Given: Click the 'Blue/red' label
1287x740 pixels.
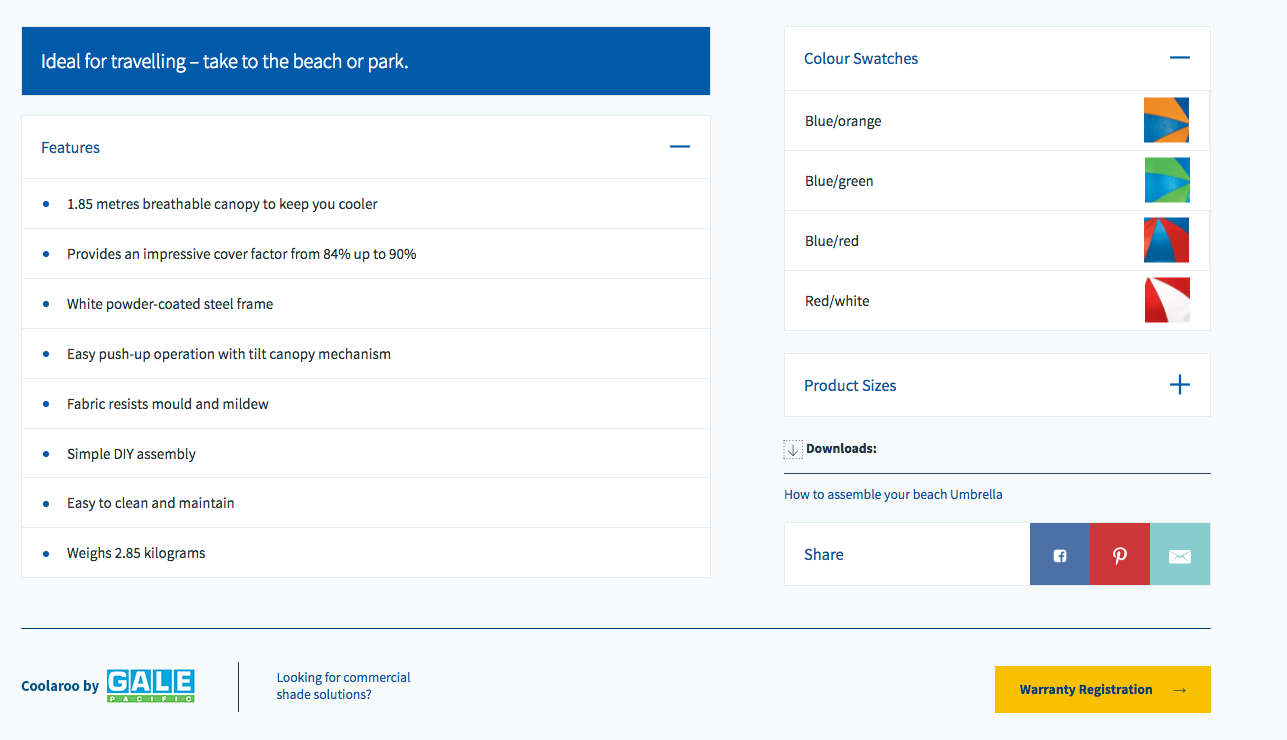Looking at the screenshot, I should tap(832, 241).
